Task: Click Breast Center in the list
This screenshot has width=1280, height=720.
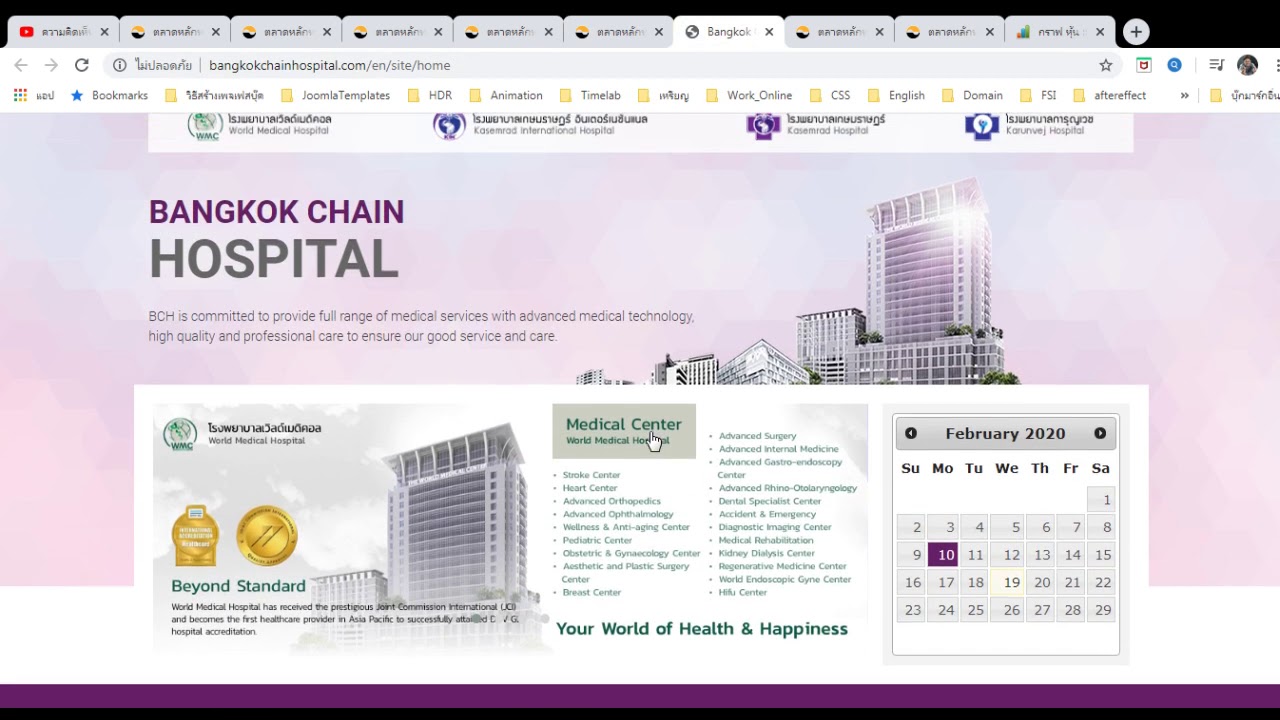Action: pyautogui.click(x=591, y=592)
